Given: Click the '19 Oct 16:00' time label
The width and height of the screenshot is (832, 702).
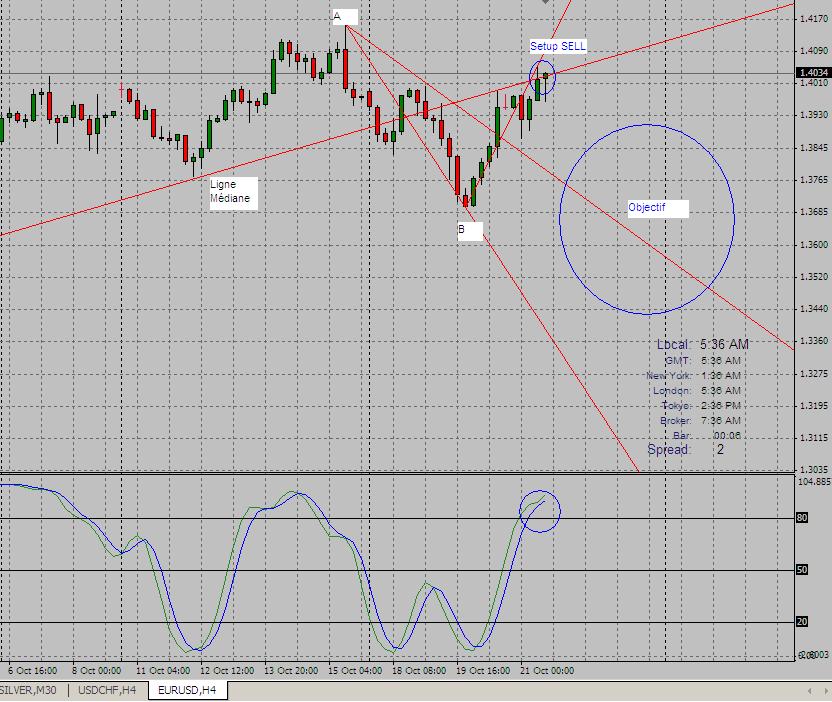Looking at the screenshot, I should [x=483, y=671].
